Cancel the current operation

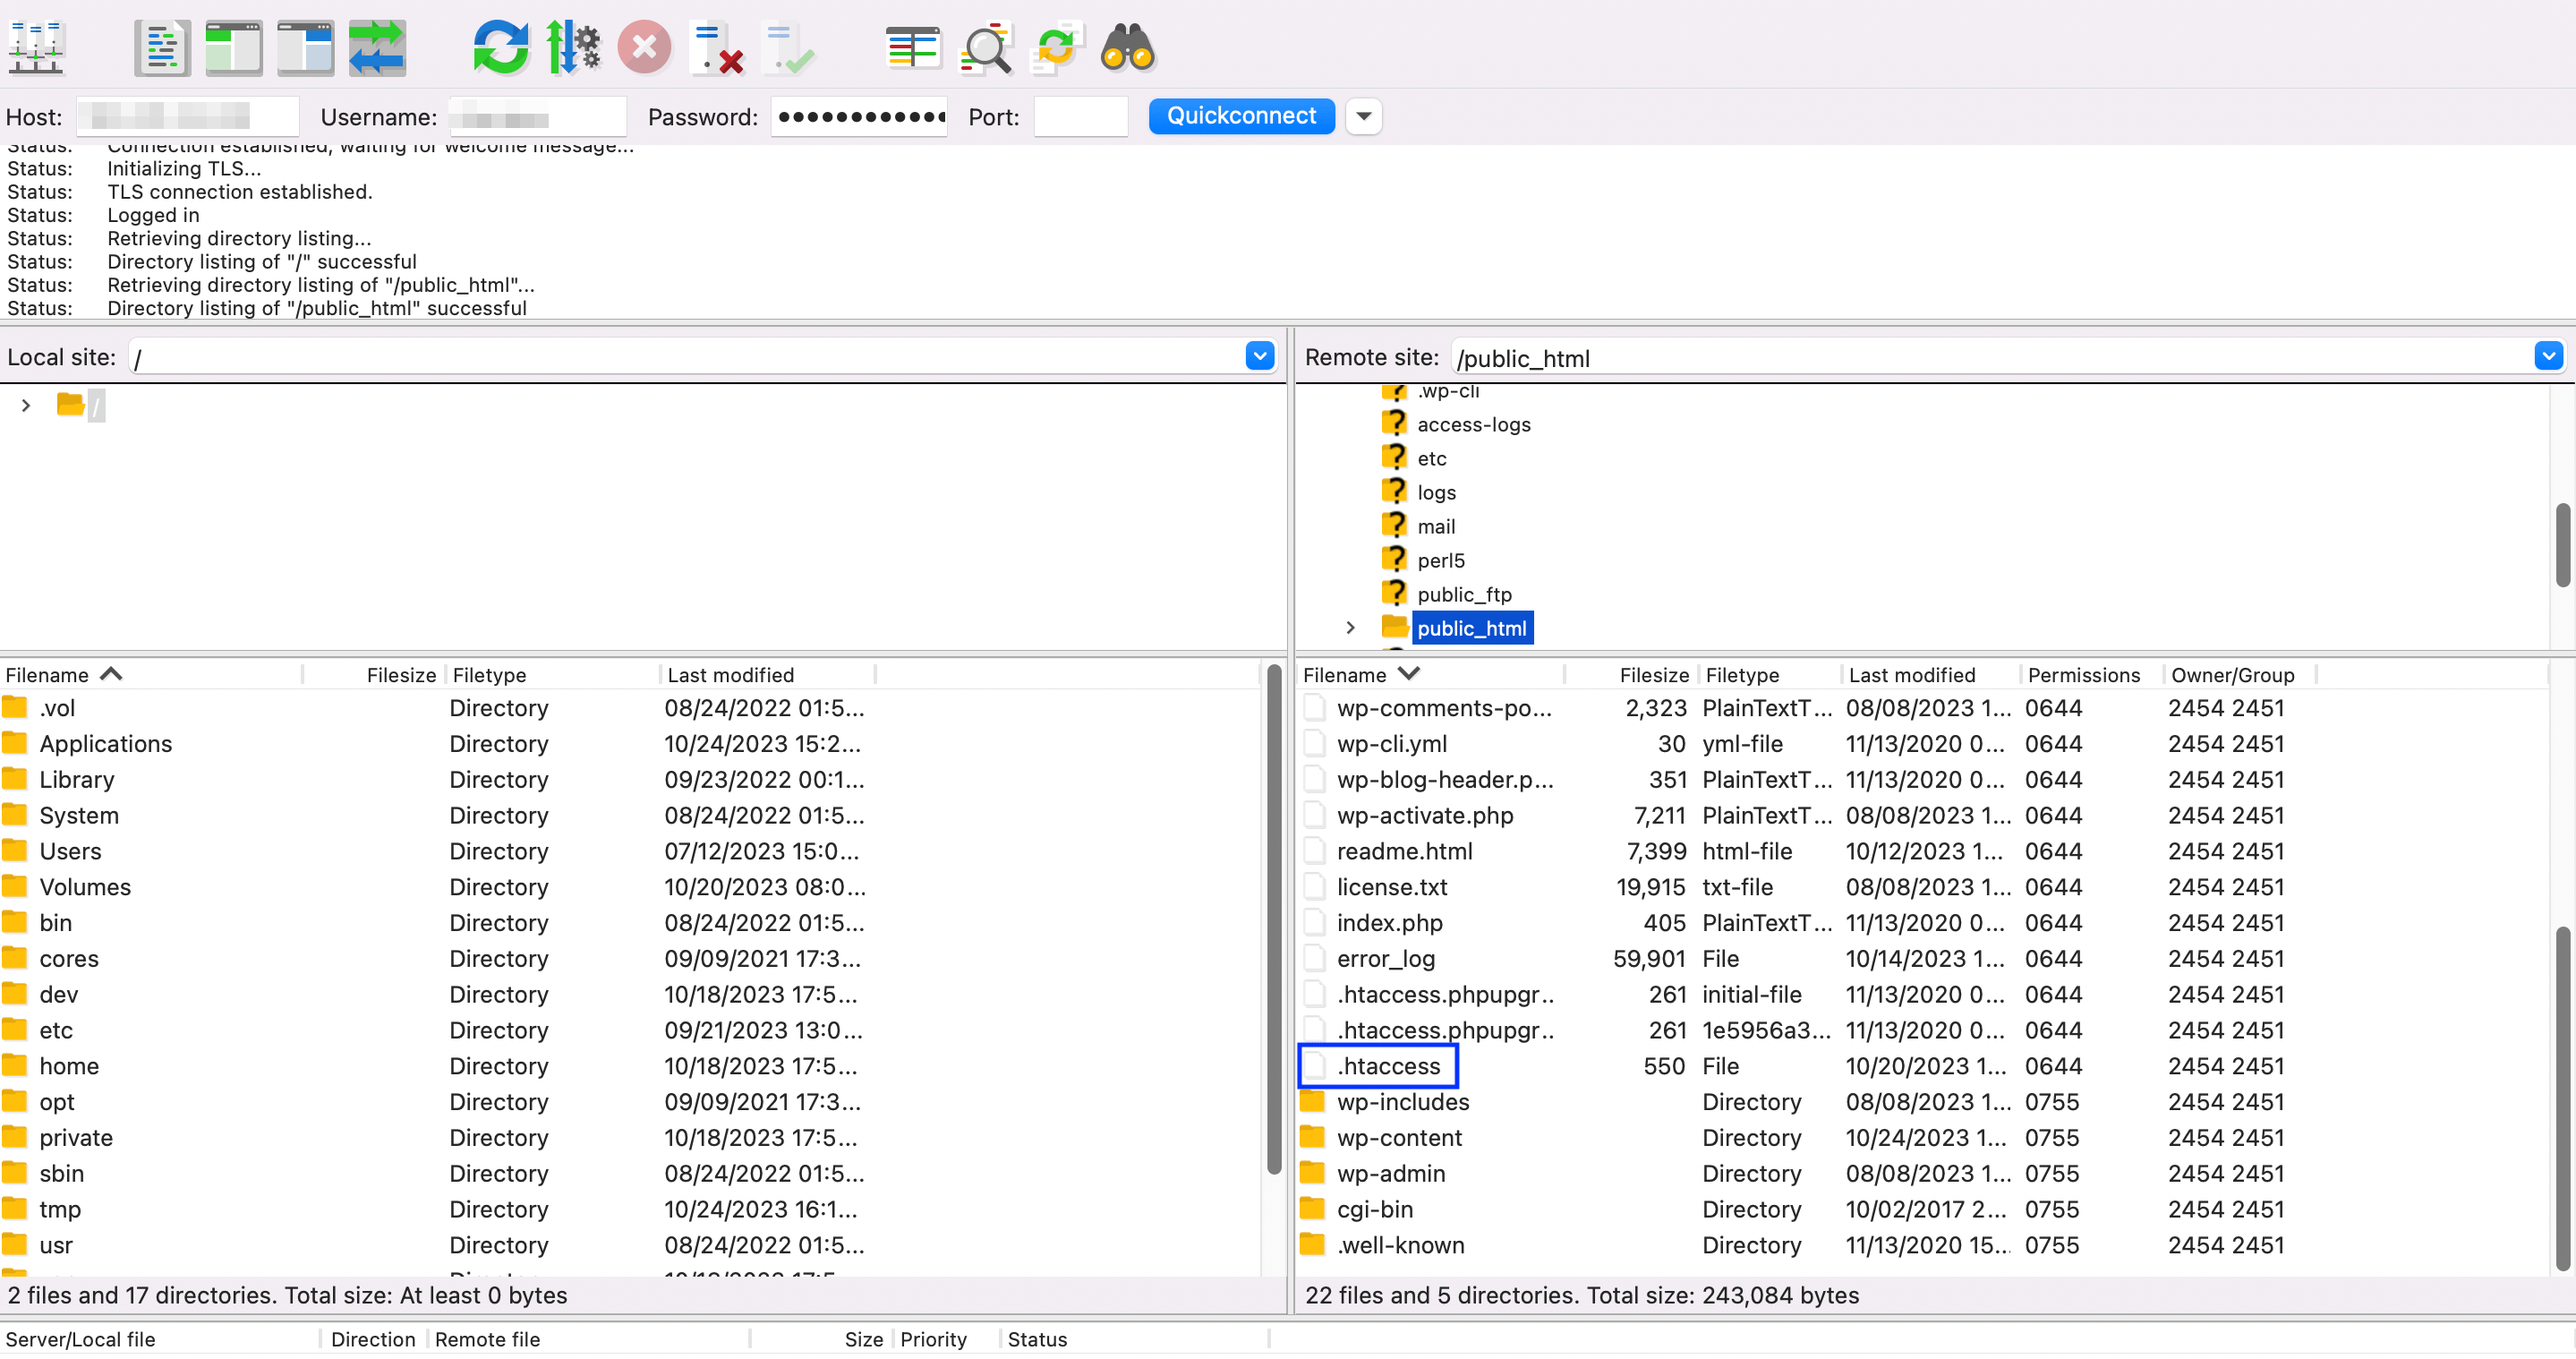[645, 47]
